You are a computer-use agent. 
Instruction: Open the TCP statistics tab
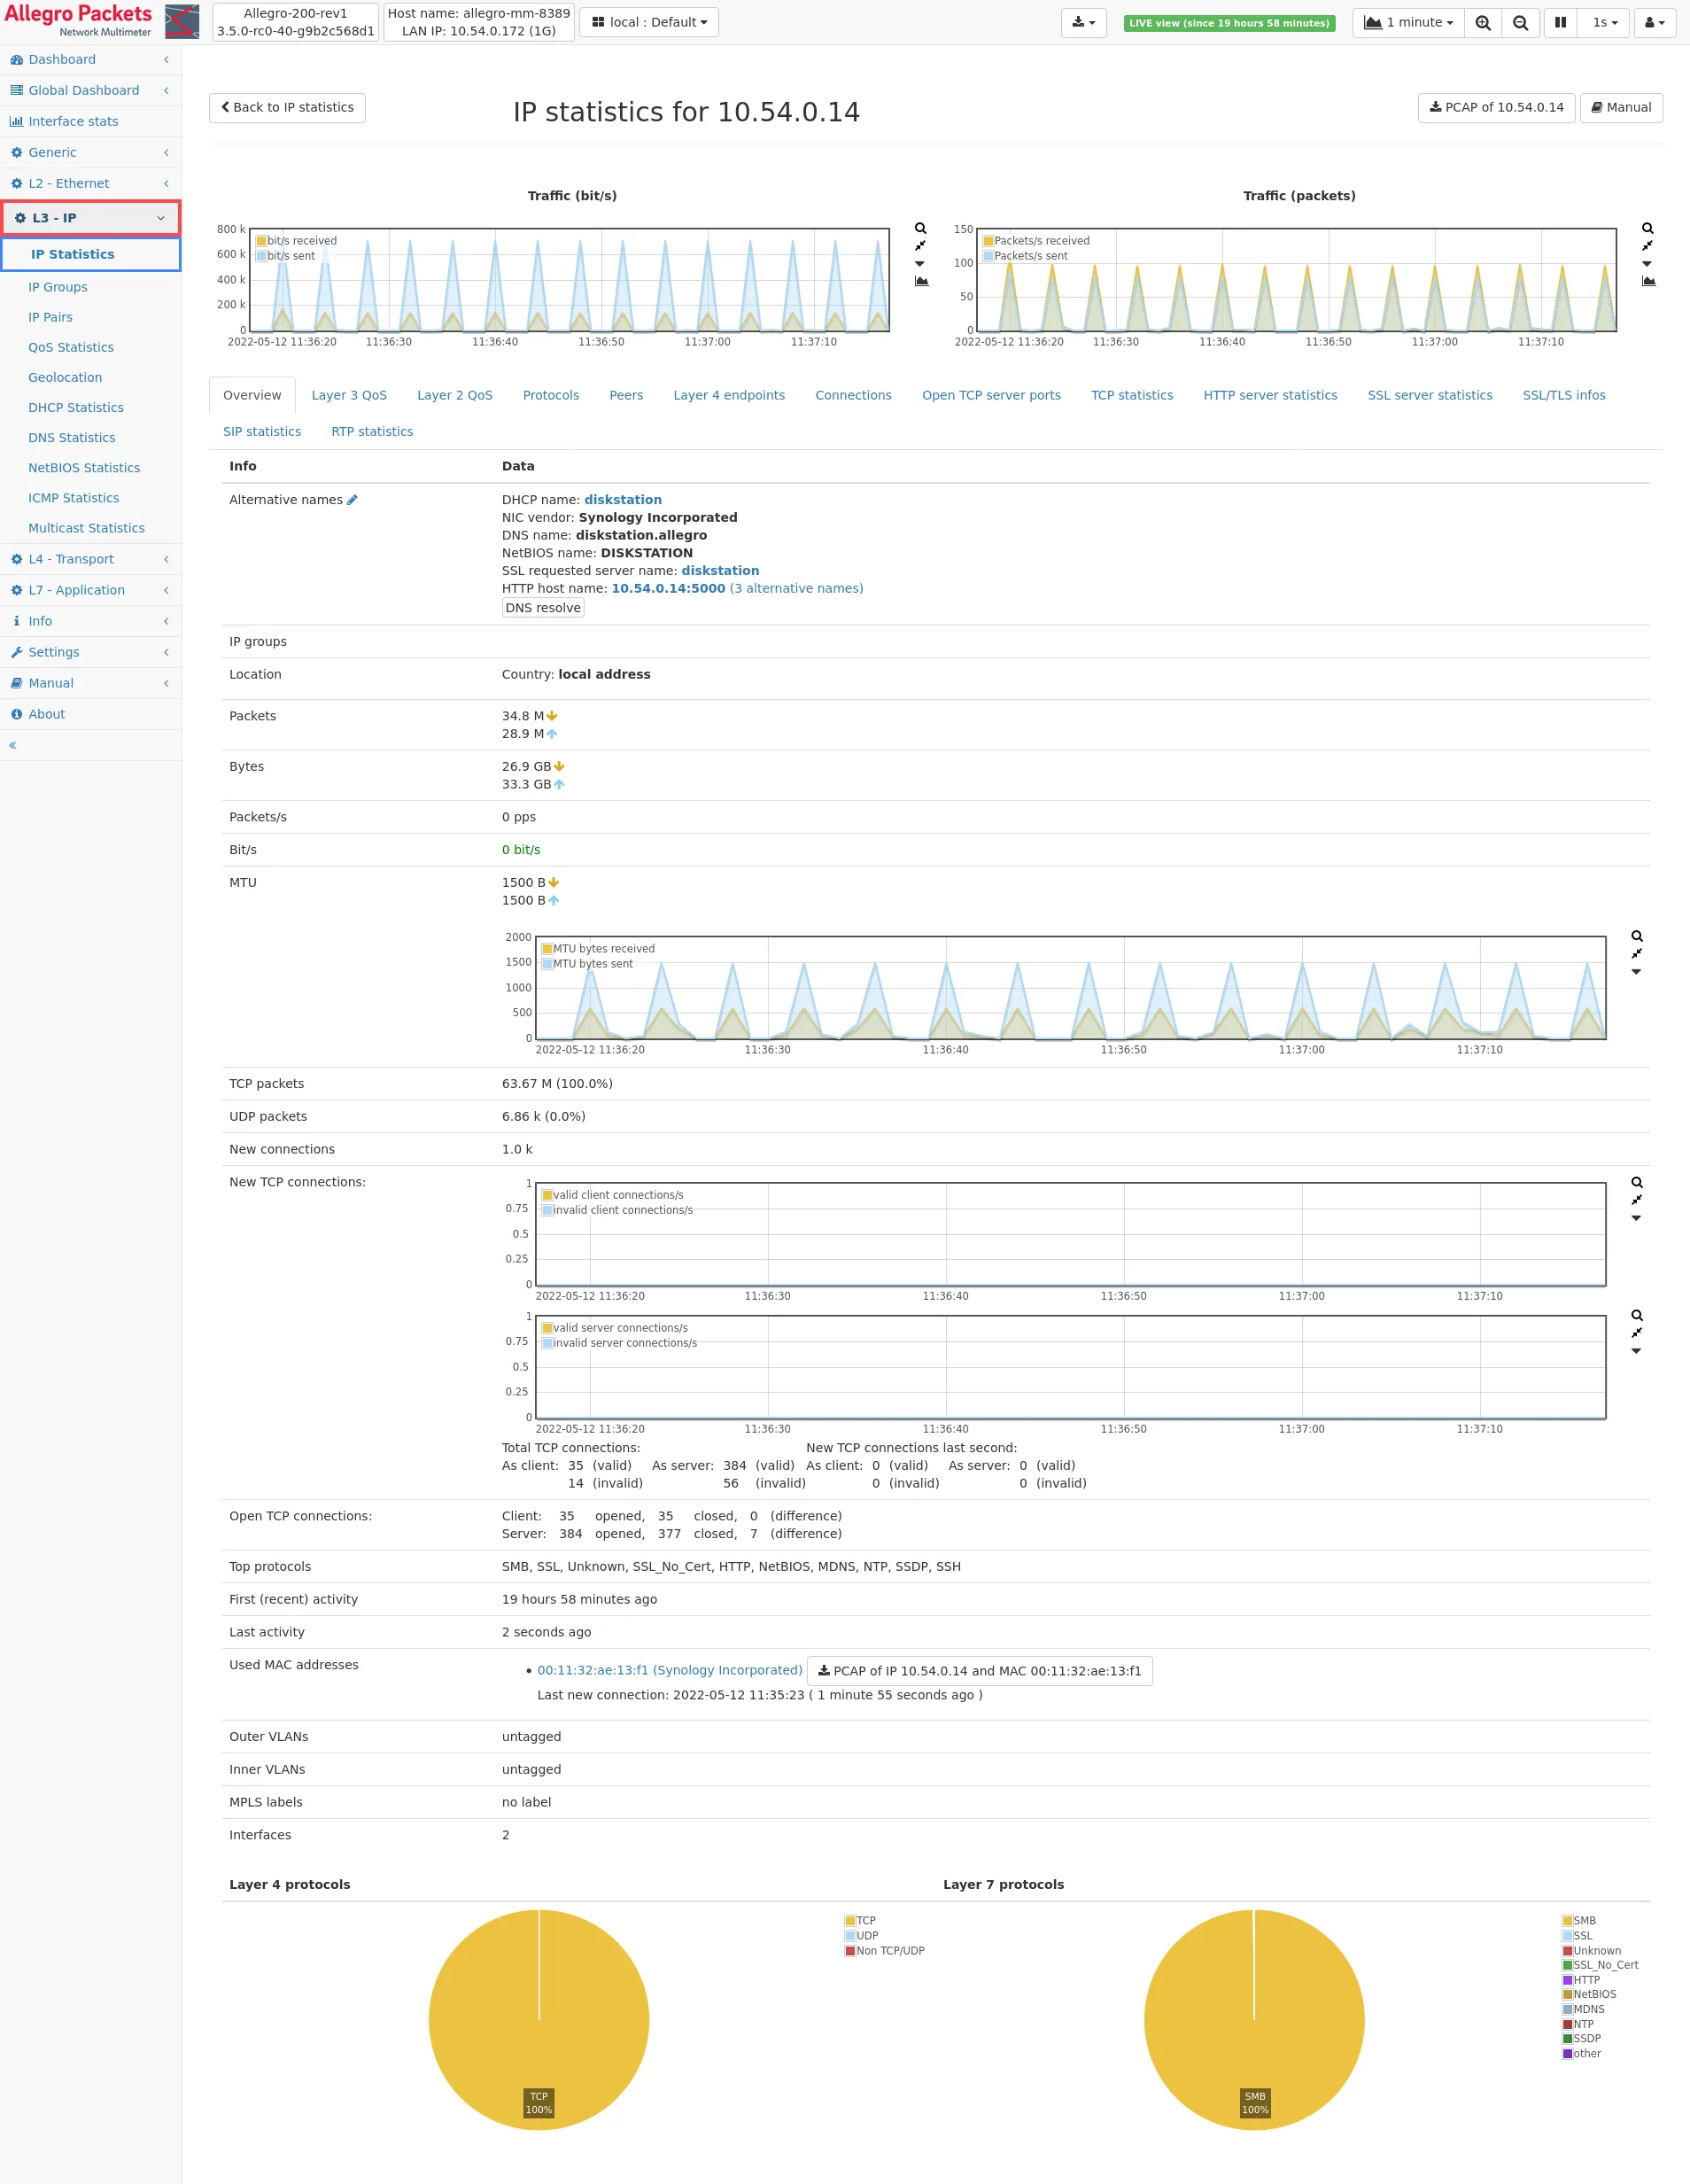point(1131,395)
